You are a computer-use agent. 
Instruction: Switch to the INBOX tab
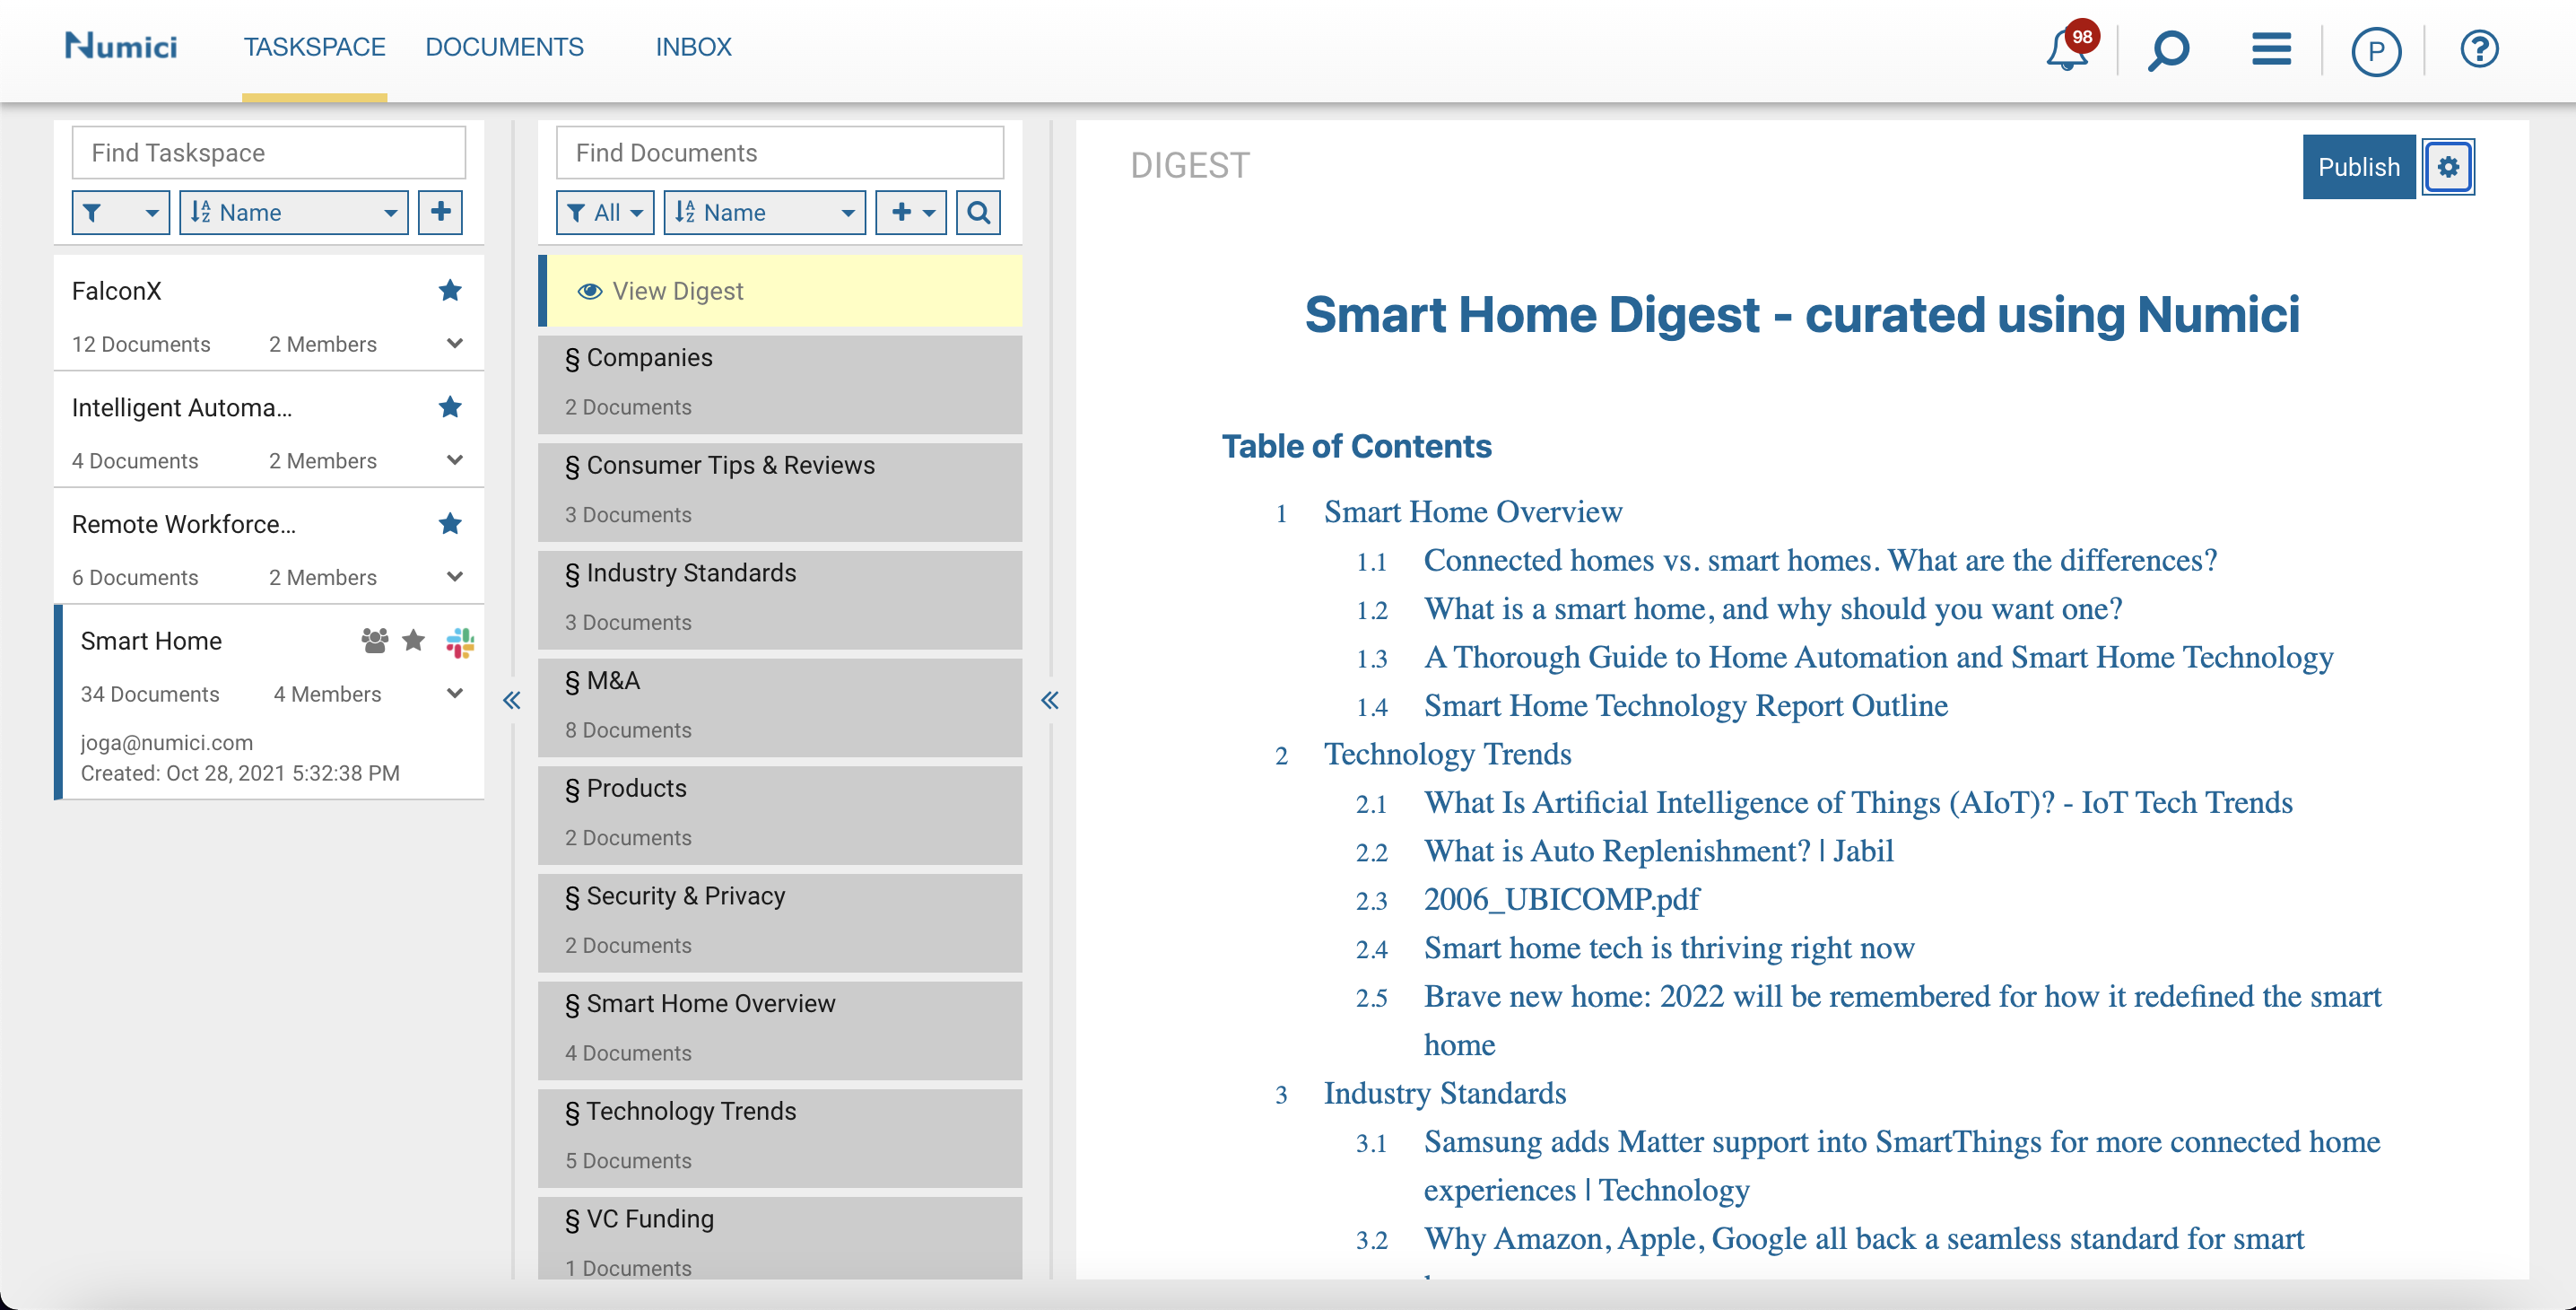coord(693,47)
